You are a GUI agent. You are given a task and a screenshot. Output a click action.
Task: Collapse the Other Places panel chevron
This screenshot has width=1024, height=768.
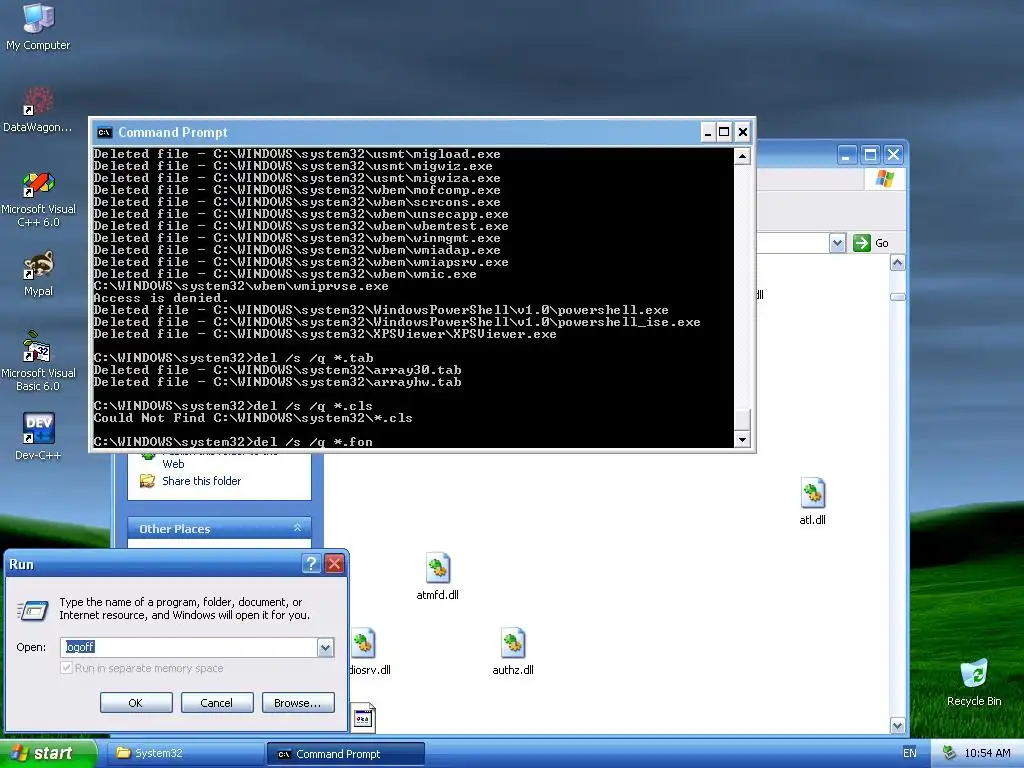click(298, 528)
